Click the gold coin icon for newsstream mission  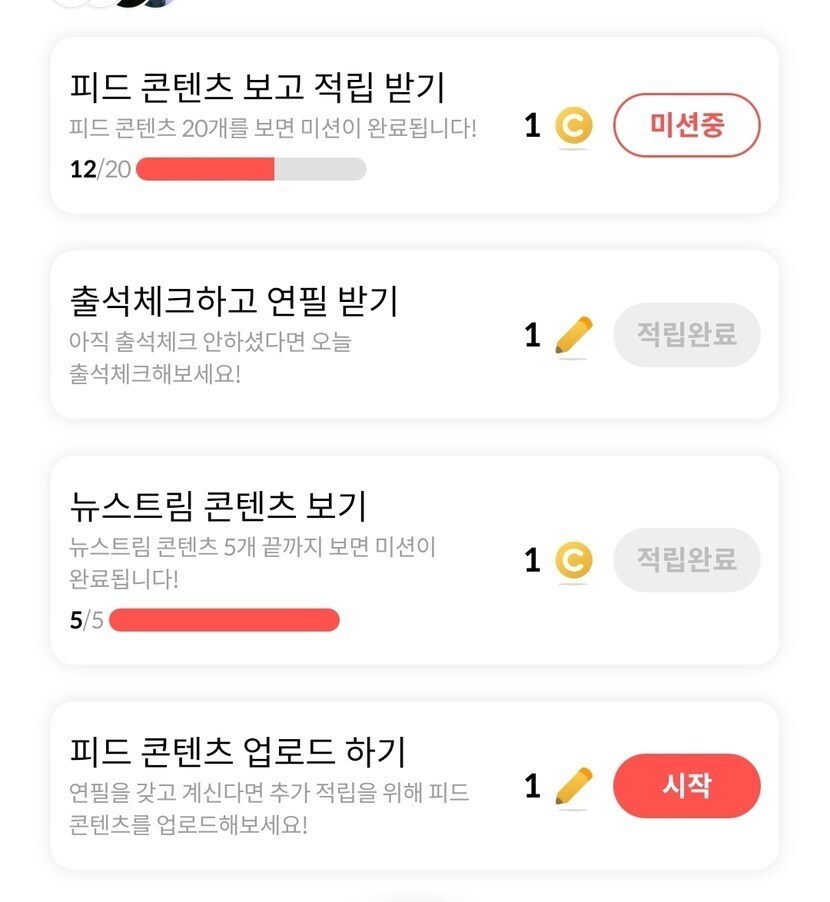(x=573, y=561)
